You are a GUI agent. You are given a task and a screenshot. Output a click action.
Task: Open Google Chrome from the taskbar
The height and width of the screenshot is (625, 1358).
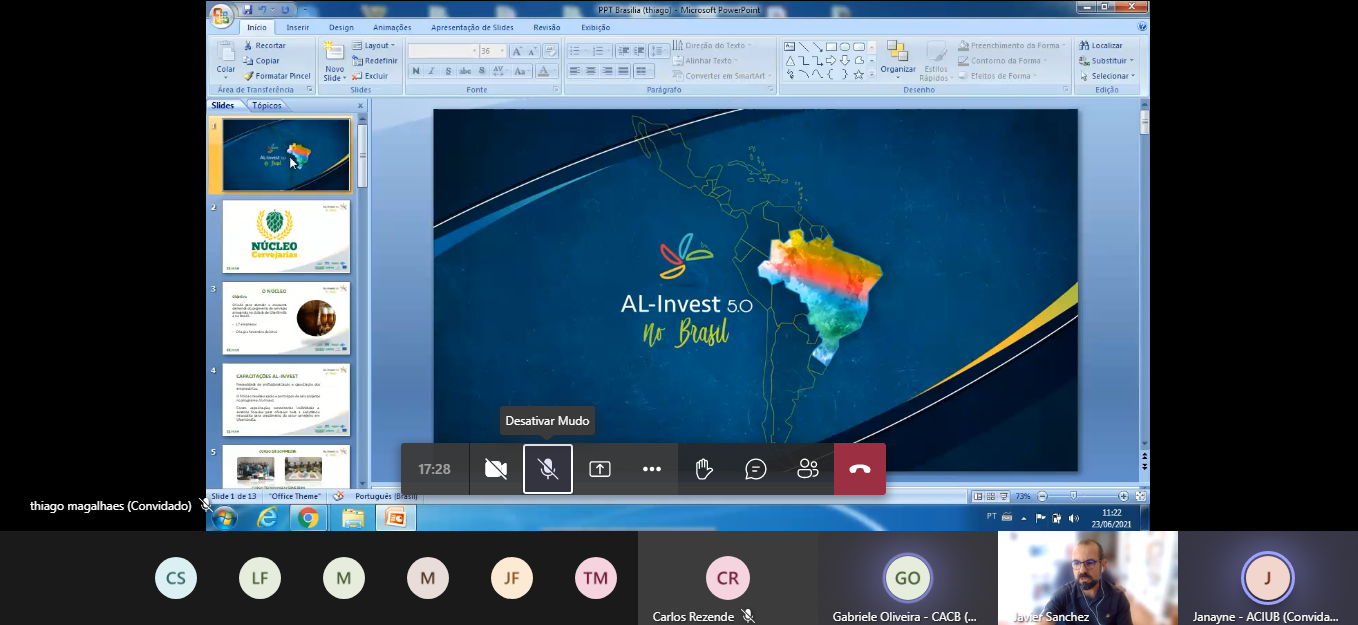308,517
